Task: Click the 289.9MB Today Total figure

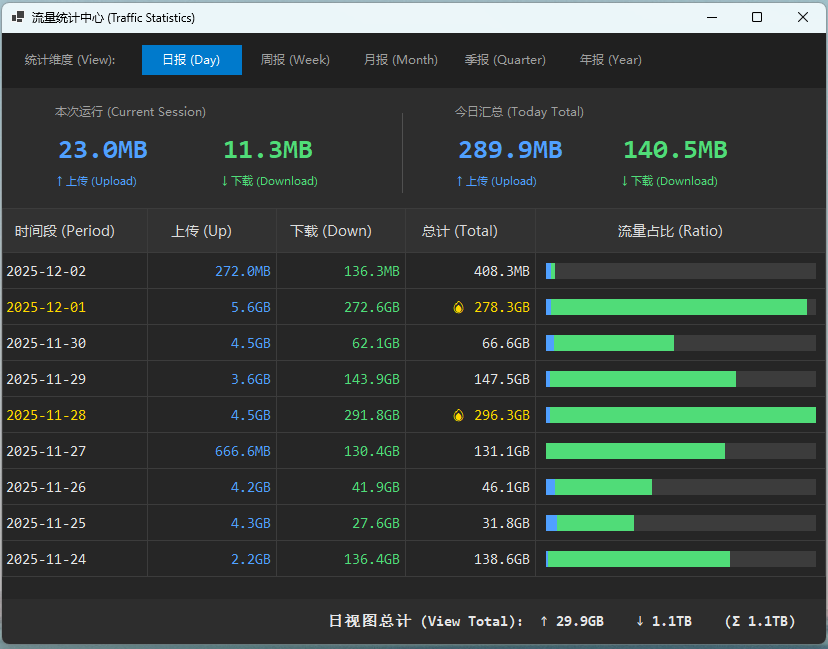Action: tap(510, 150)
